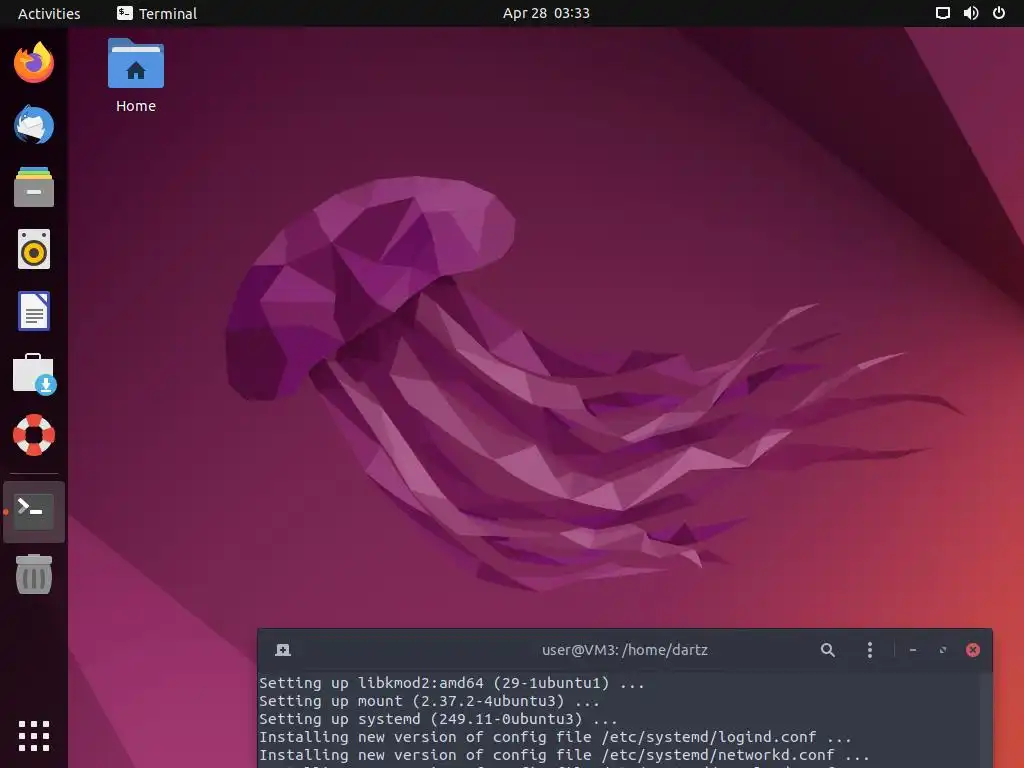Click the line 'Setting up libkmod2:amd64'
The width and height of the screenshot is (1024, 768).
(x=452, y=683)
